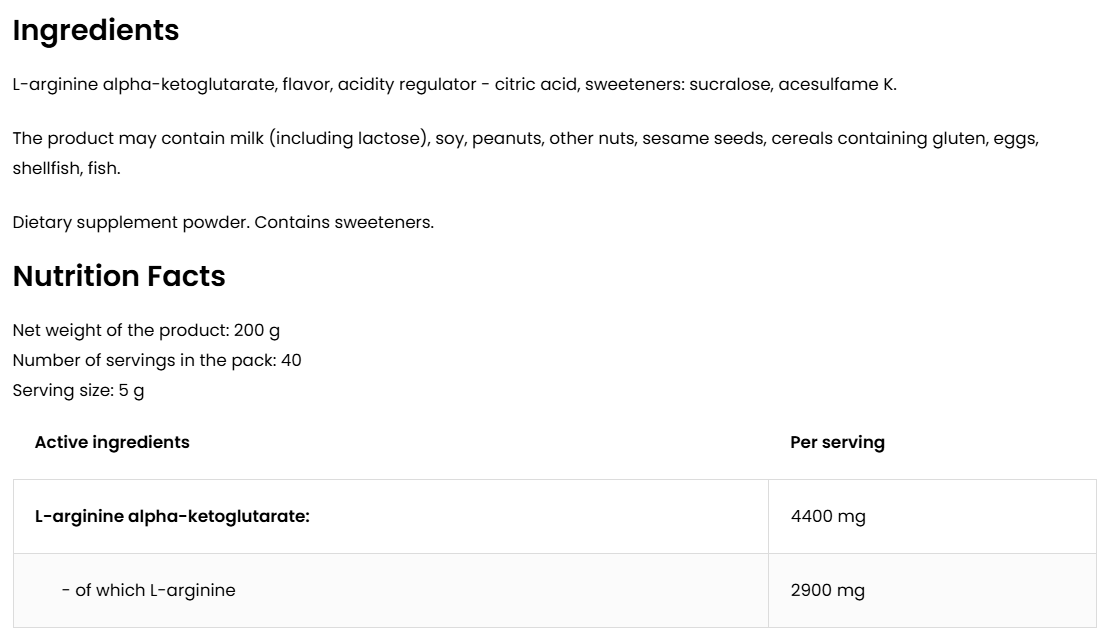Click the Number of servings in the pack line
The width and height of the screenshot is (1105, 637).
156,360
